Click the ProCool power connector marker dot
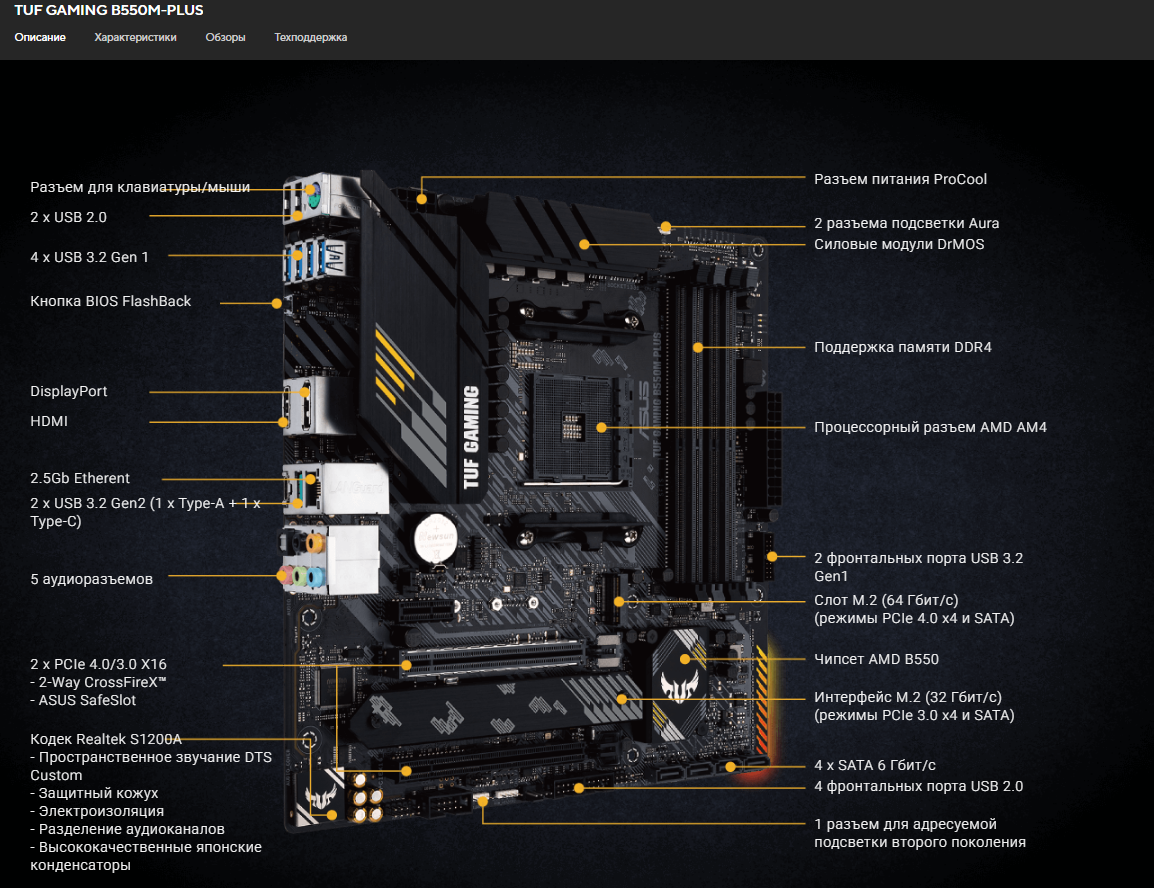The height and width of the screenshot is (888, 1154). [x=422, y=199]
